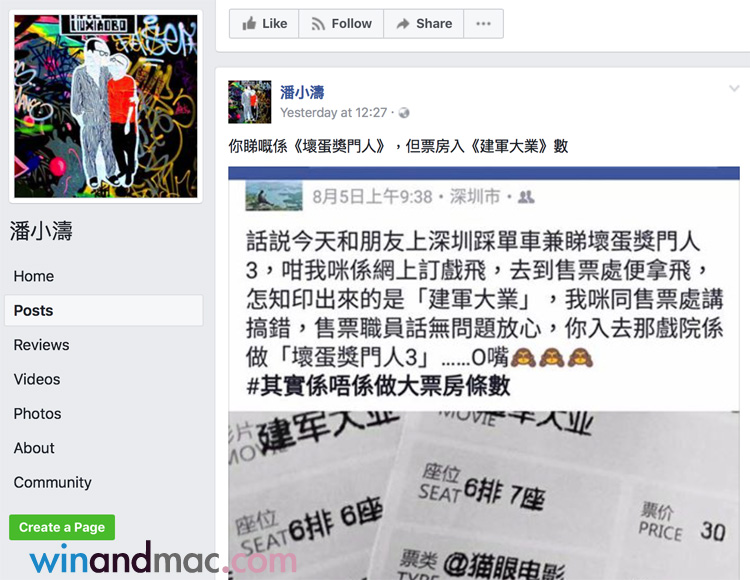
Task: Open the About section
Action: (x=34, y=449)
